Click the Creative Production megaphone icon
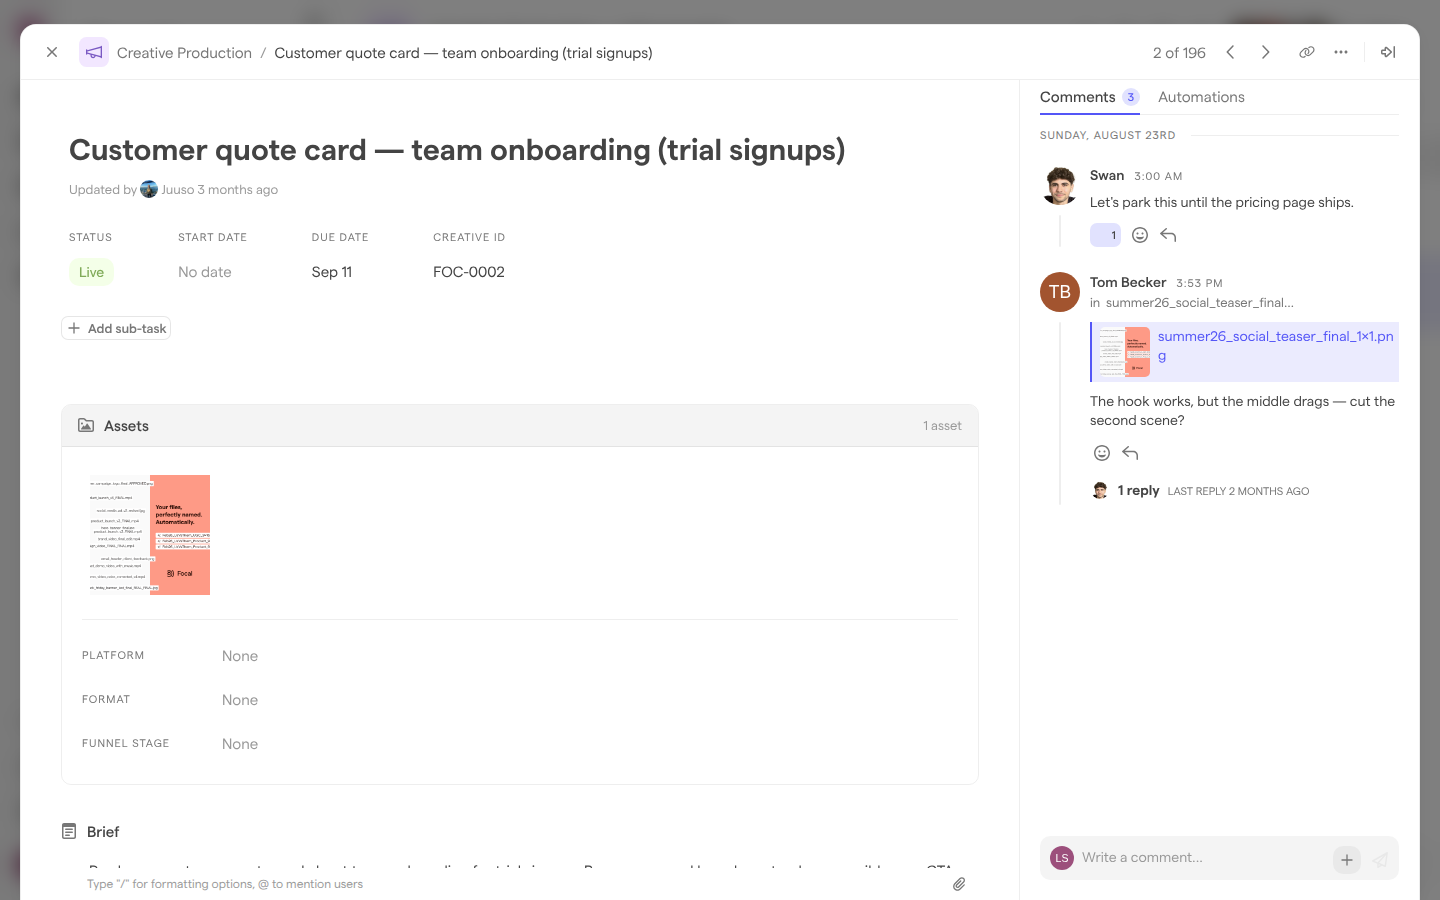The width and height of the screenshot is (1440, 900). pyautogui.click(x=94, y=52)
